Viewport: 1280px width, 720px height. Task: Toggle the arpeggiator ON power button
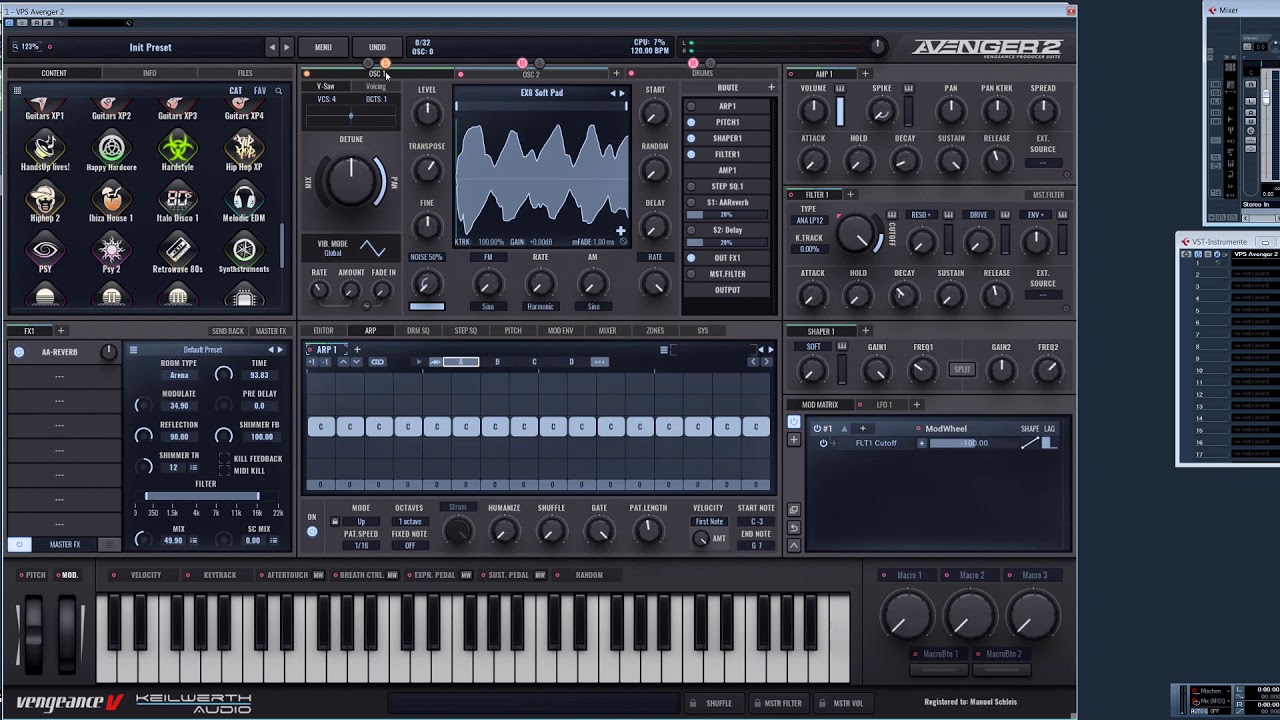coord(312,531)
